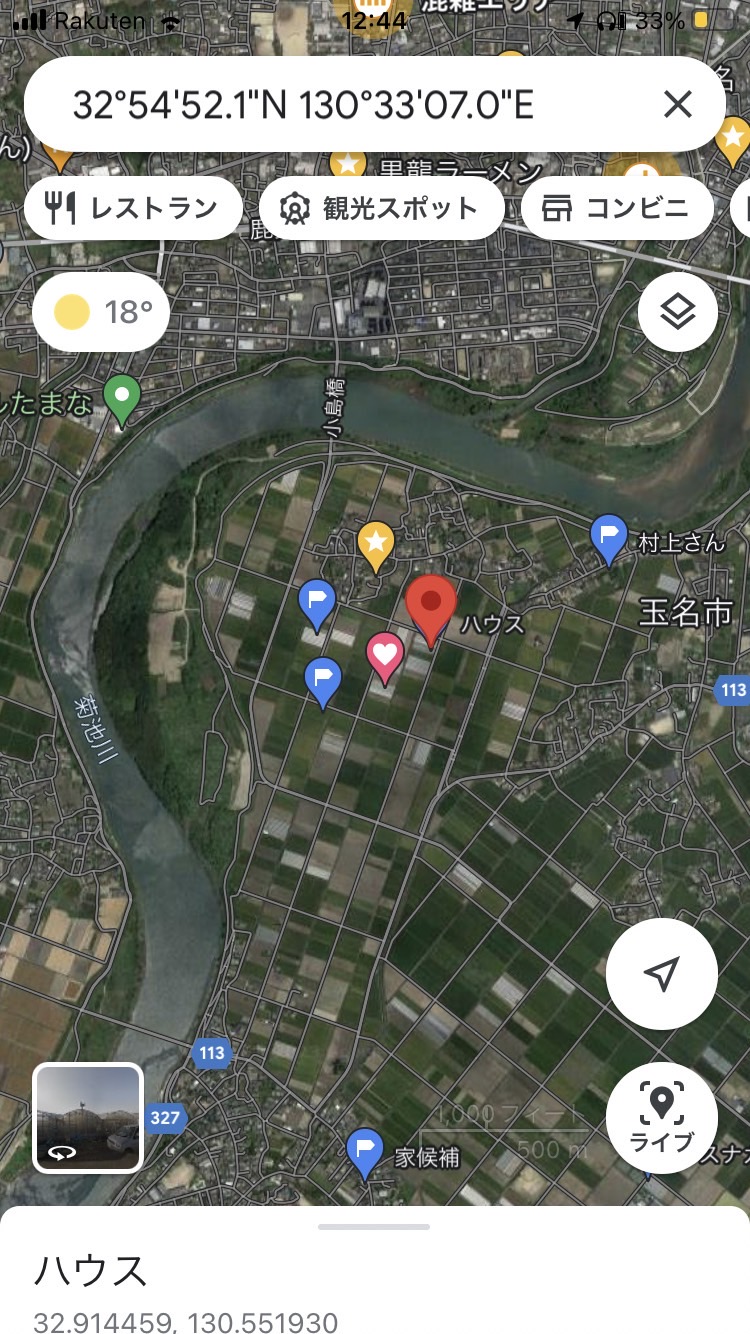The image size is (750, 1334).
Task: Filter by コンビニ chip
Action: [x=617, y=208]
